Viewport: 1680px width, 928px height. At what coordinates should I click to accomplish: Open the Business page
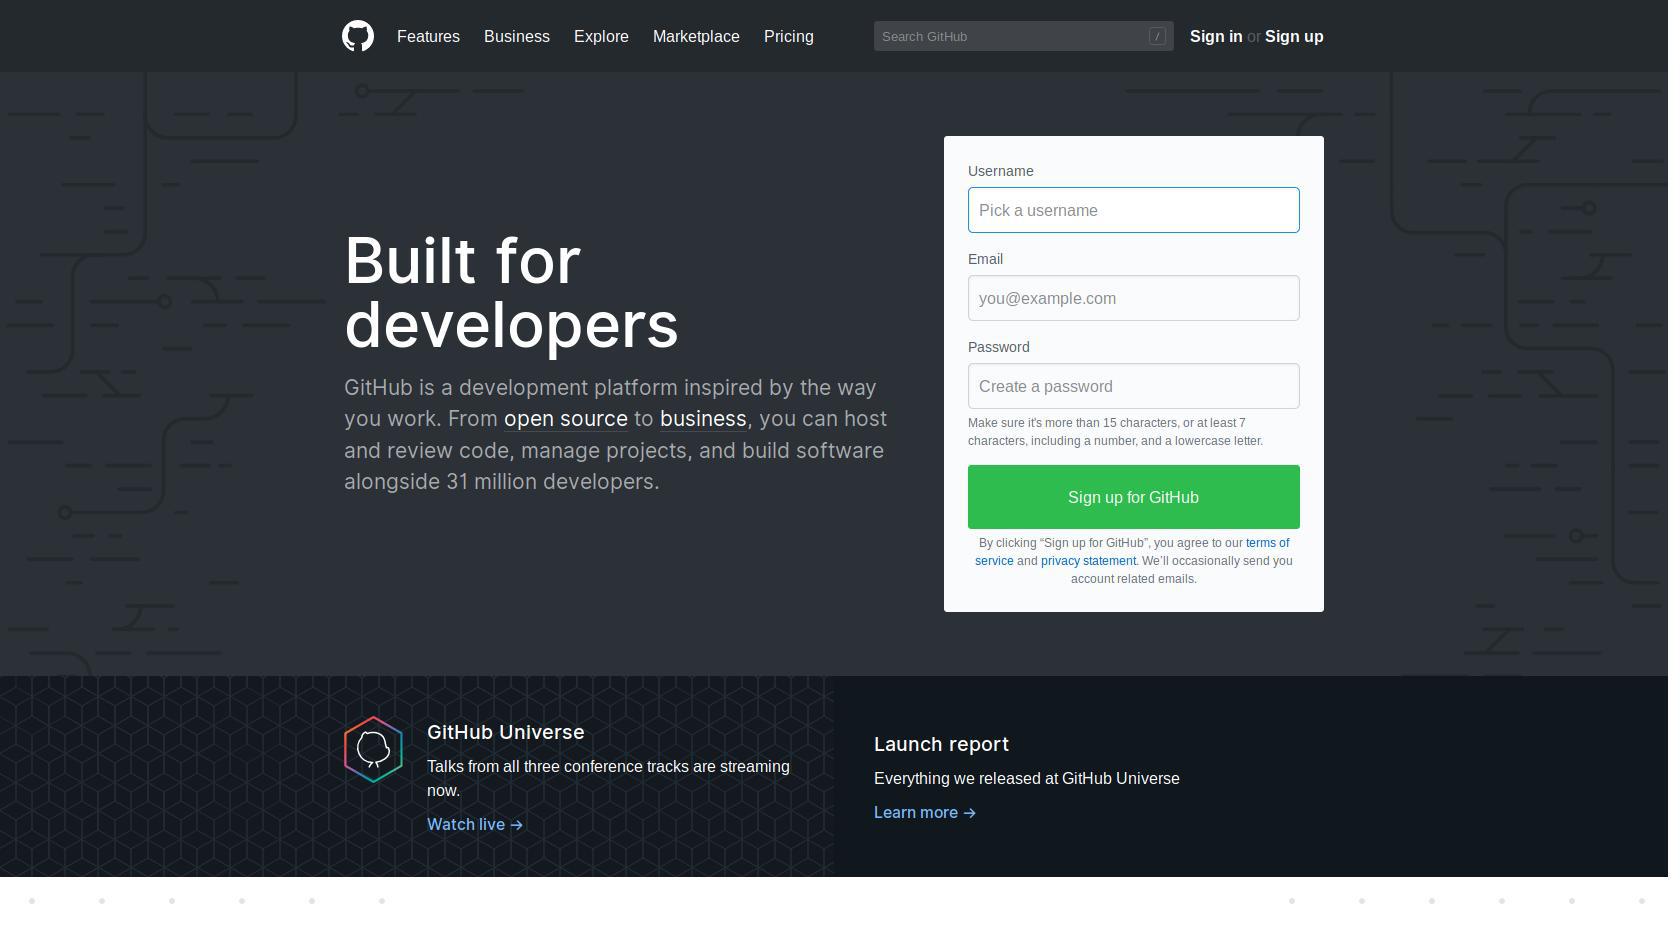point(516,36)
